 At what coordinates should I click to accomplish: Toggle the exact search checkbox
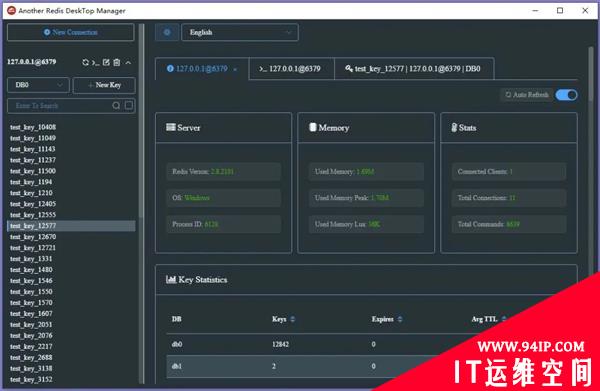(x=129, y=105)
